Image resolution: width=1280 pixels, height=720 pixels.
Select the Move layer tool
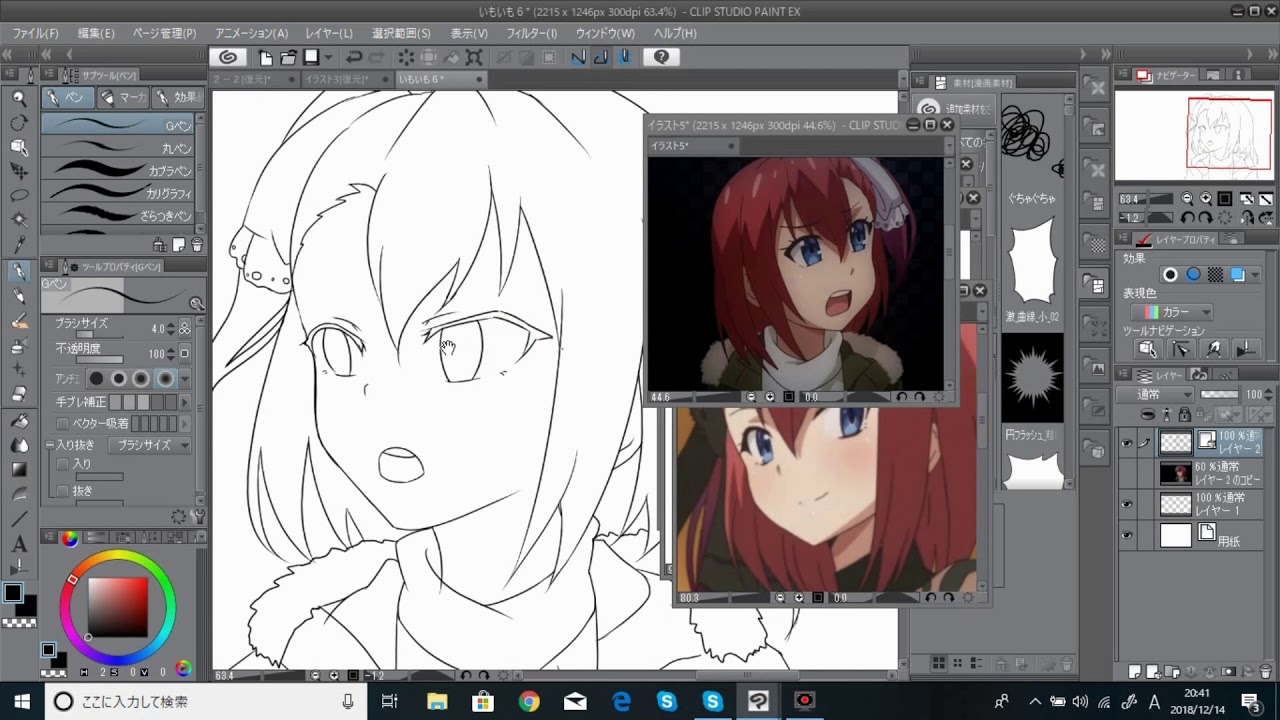[19, 171]
